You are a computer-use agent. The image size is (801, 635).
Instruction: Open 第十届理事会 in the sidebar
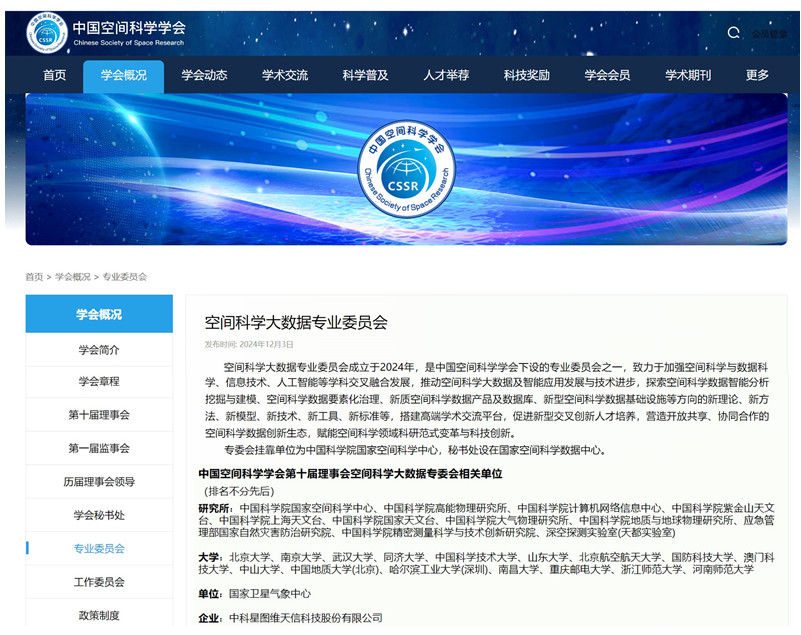click(x=99, y=415)
